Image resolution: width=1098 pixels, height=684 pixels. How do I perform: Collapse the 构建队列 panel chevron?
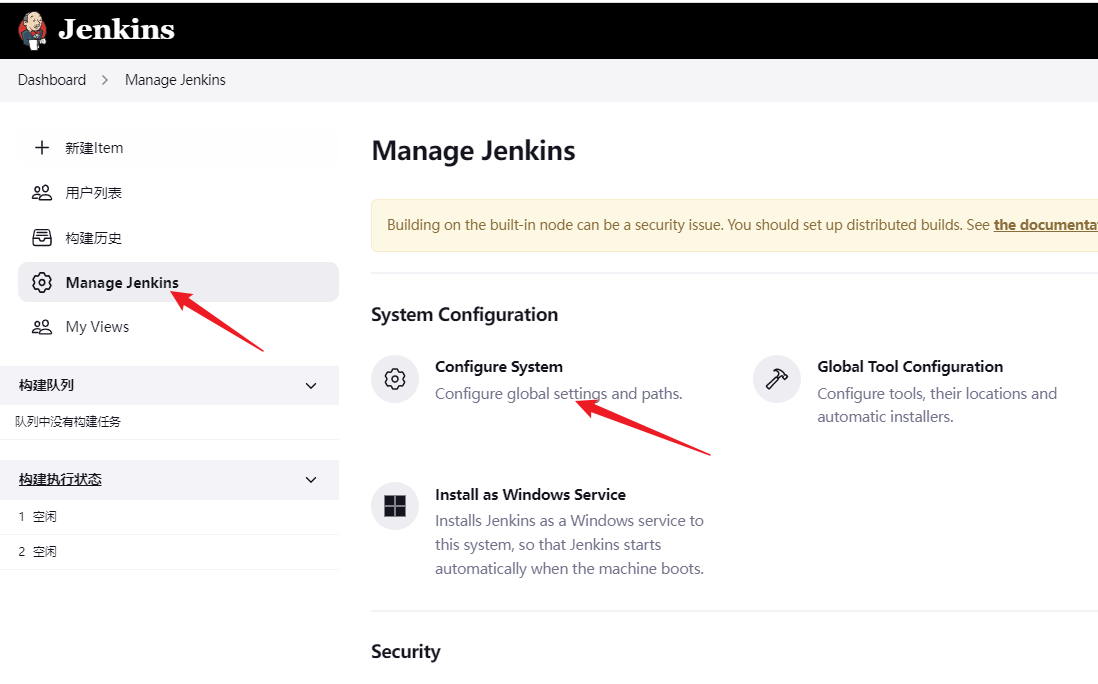(311, 386)
